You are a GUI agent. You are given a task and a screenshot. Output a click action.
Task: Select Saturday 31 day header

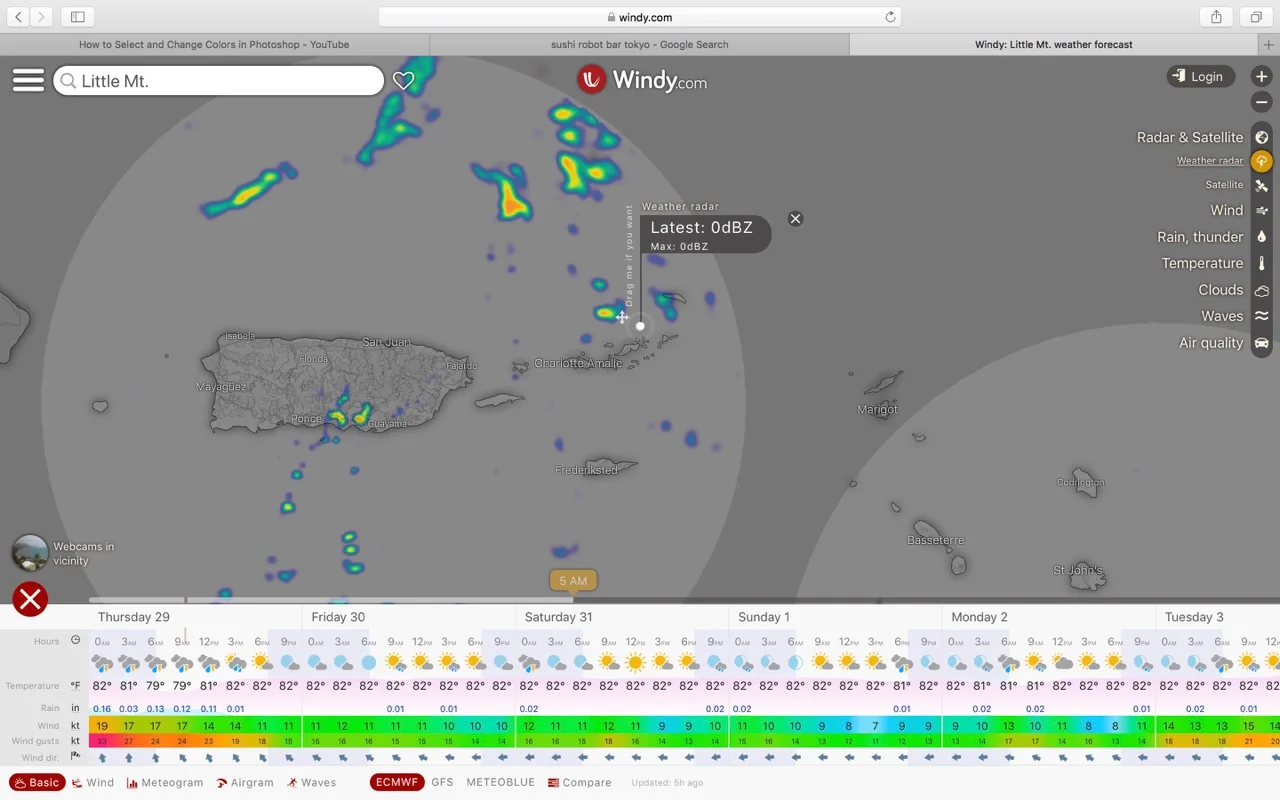(558, 617)
